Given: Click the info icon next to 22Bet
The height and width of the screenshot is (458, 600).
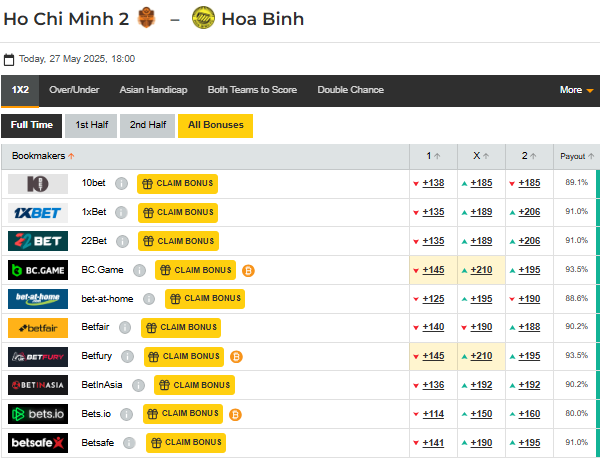Looking at the screenshot, I should [122, 241].
